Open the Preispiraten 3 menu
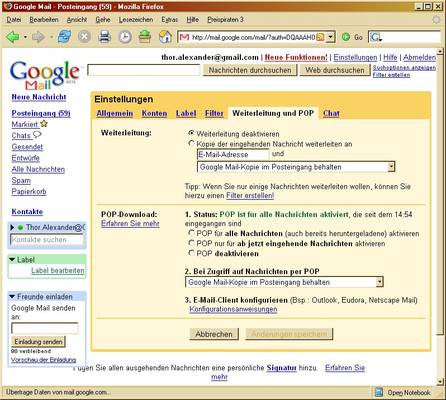 (x=225, y=20)
